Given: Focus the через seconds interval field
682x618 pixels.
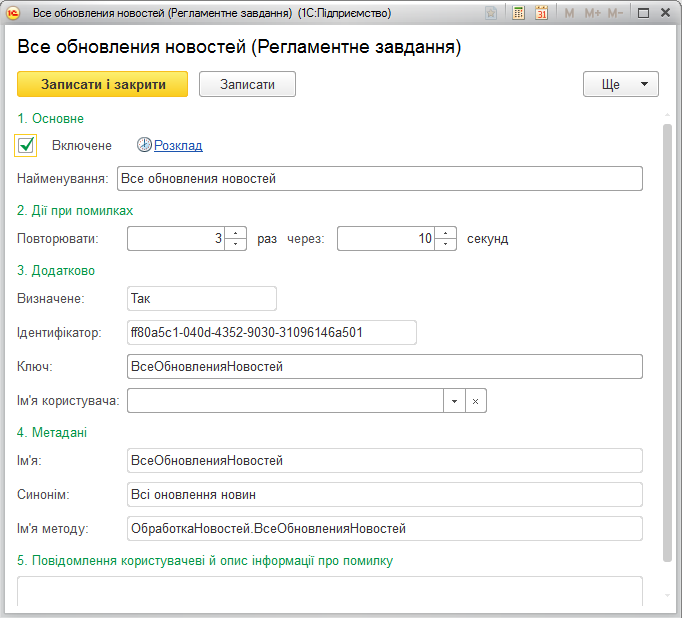Looking at the screenshot, I should click(386, 238).
